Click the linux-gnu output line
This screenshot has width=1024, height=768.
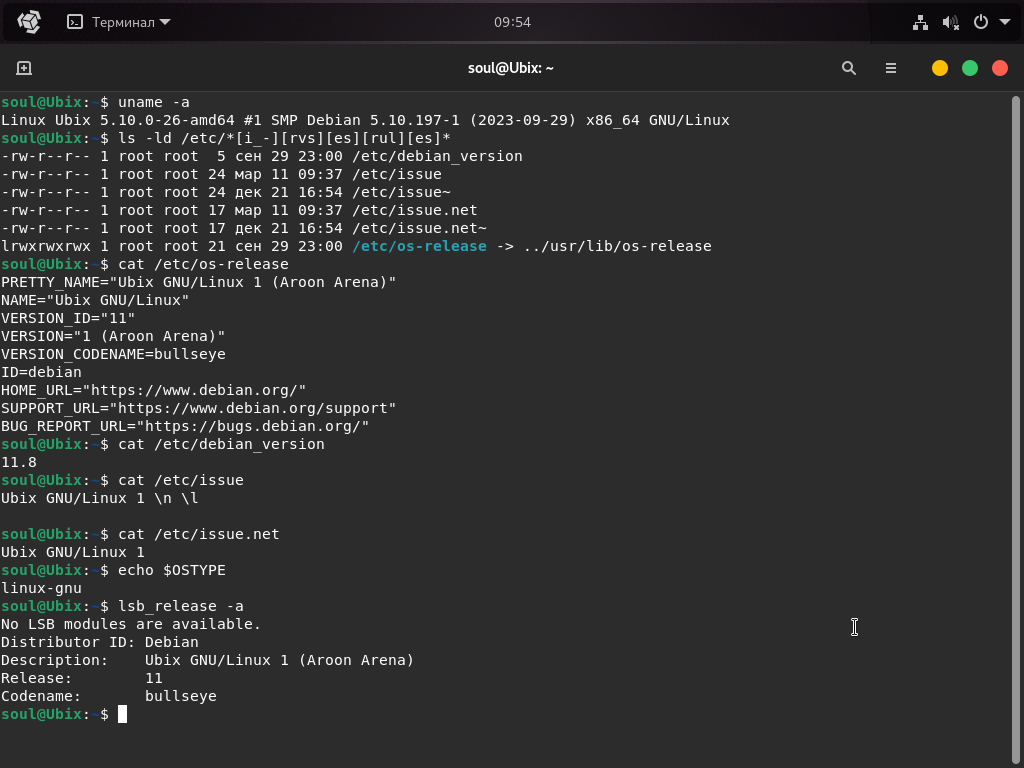pyautogui.click(x=41, y=588)
